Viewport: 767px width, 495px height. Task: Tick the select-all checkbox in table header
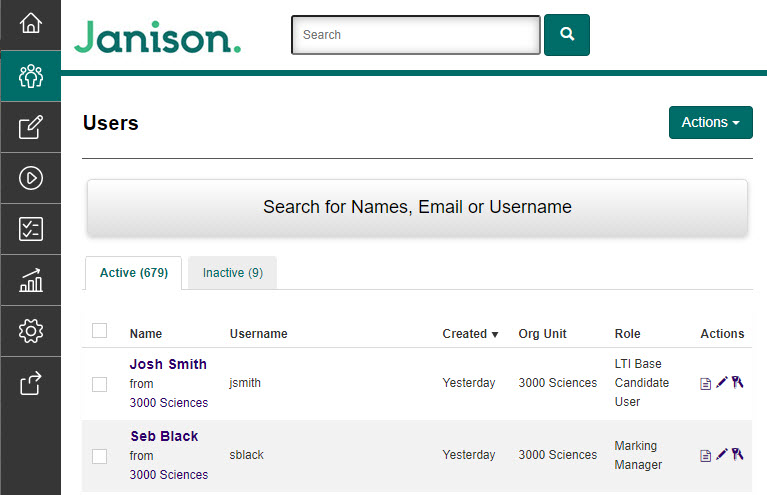99,331
